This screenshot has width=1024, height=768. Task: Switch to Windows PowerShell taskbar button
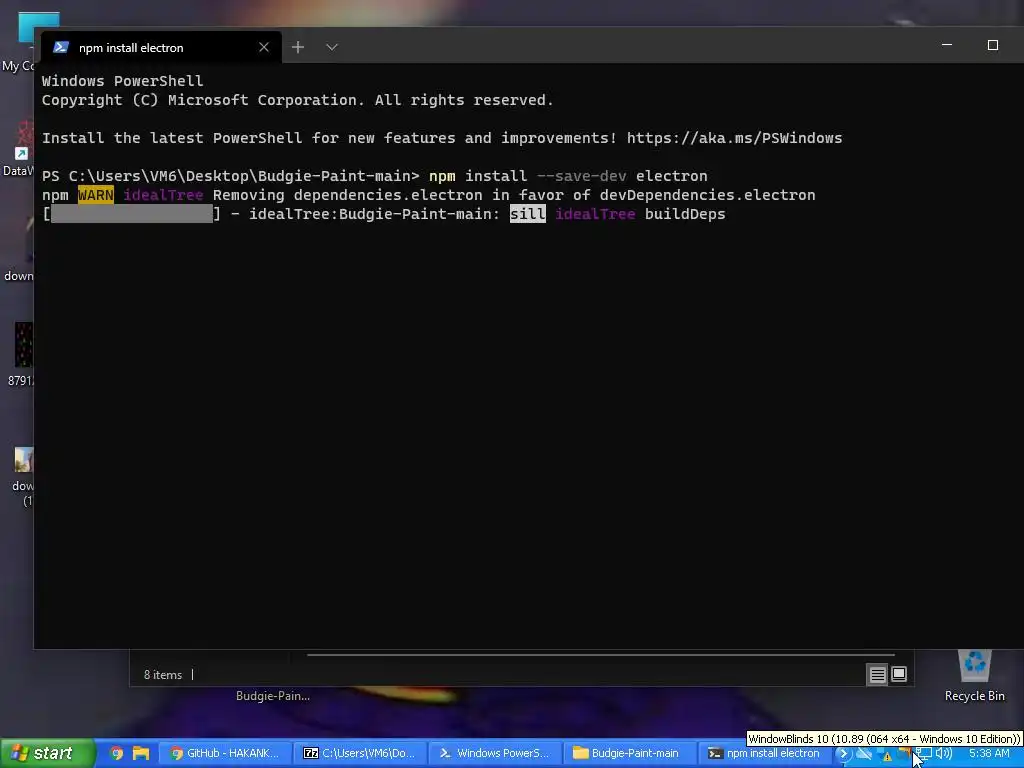click(495, 753)
